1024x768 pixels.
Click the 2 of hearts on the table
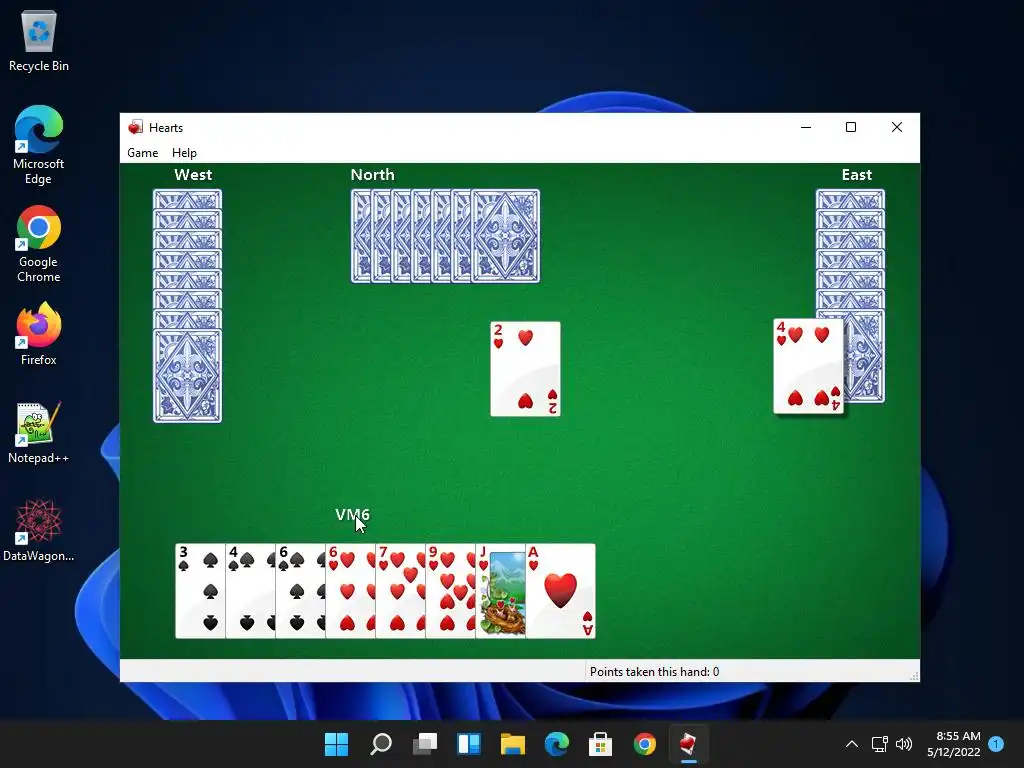pyautogui.click(x=525, y=368)
